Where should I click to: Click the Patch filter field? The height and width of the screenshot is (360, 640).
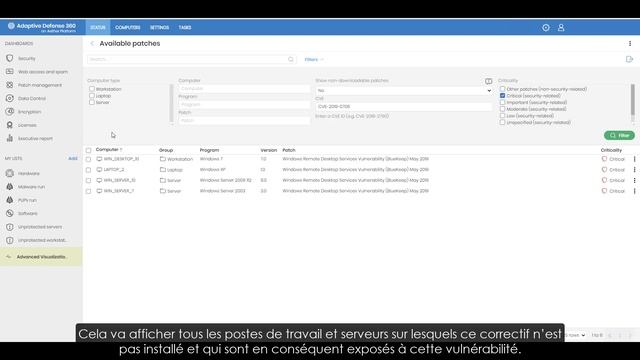pyautogui.click(x=244, y=120)
